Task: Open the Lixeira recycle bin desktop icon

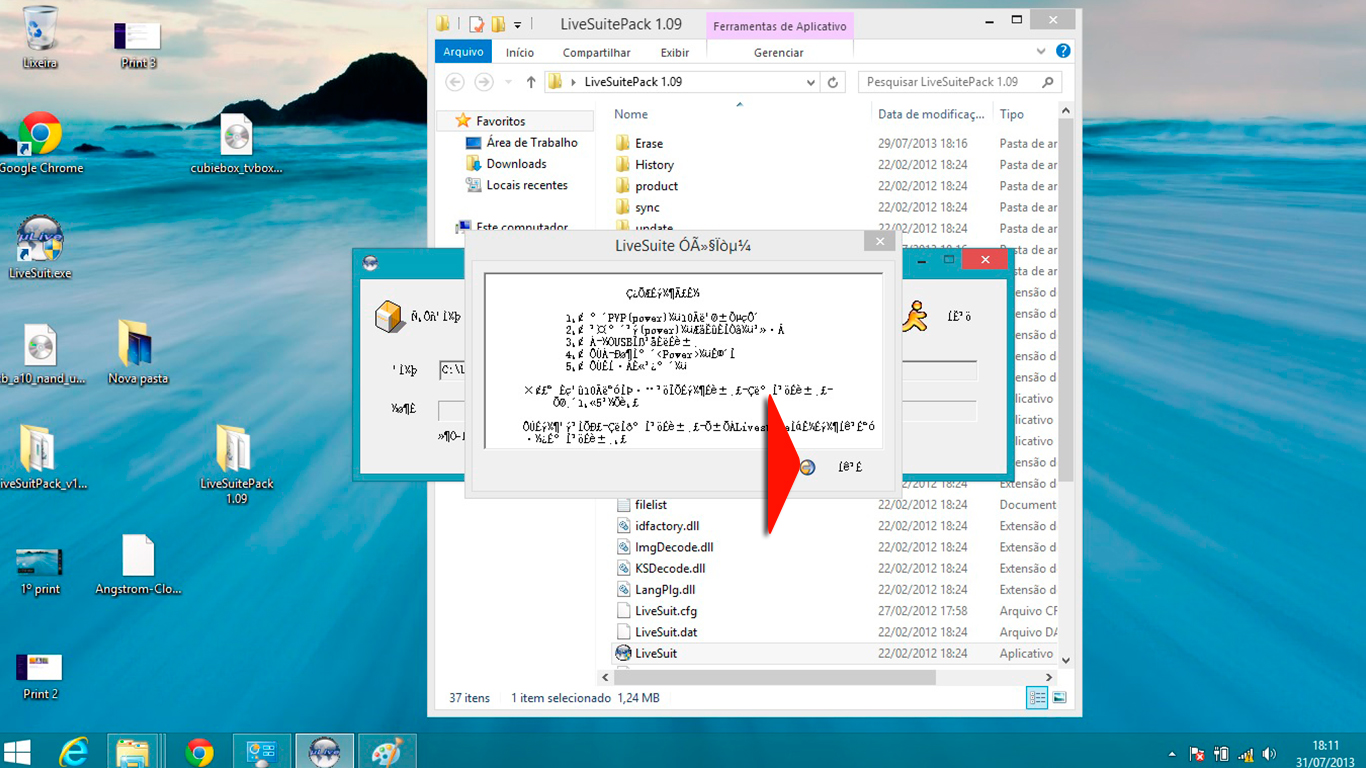Action: tap(40, 38)
